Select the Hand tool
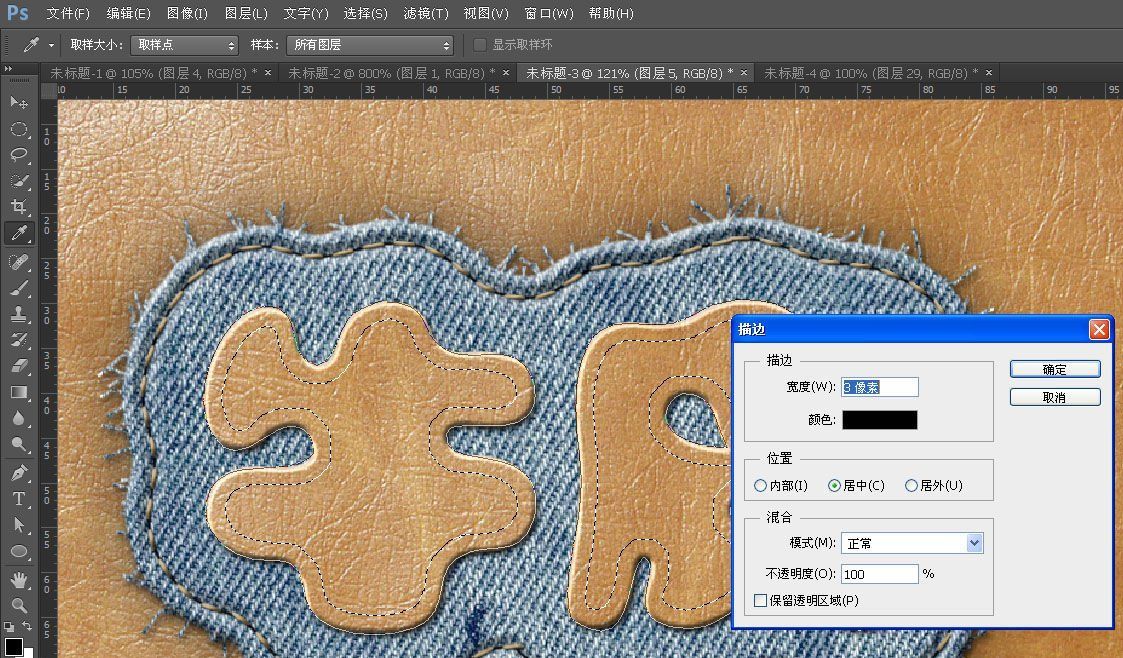 point(19,579)
